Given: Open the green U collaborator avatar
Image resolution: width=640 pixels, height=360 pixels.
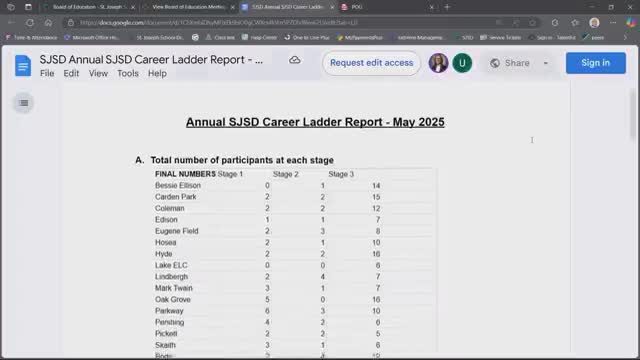Looking at the screenshot, I should click(x=462, y=63).
